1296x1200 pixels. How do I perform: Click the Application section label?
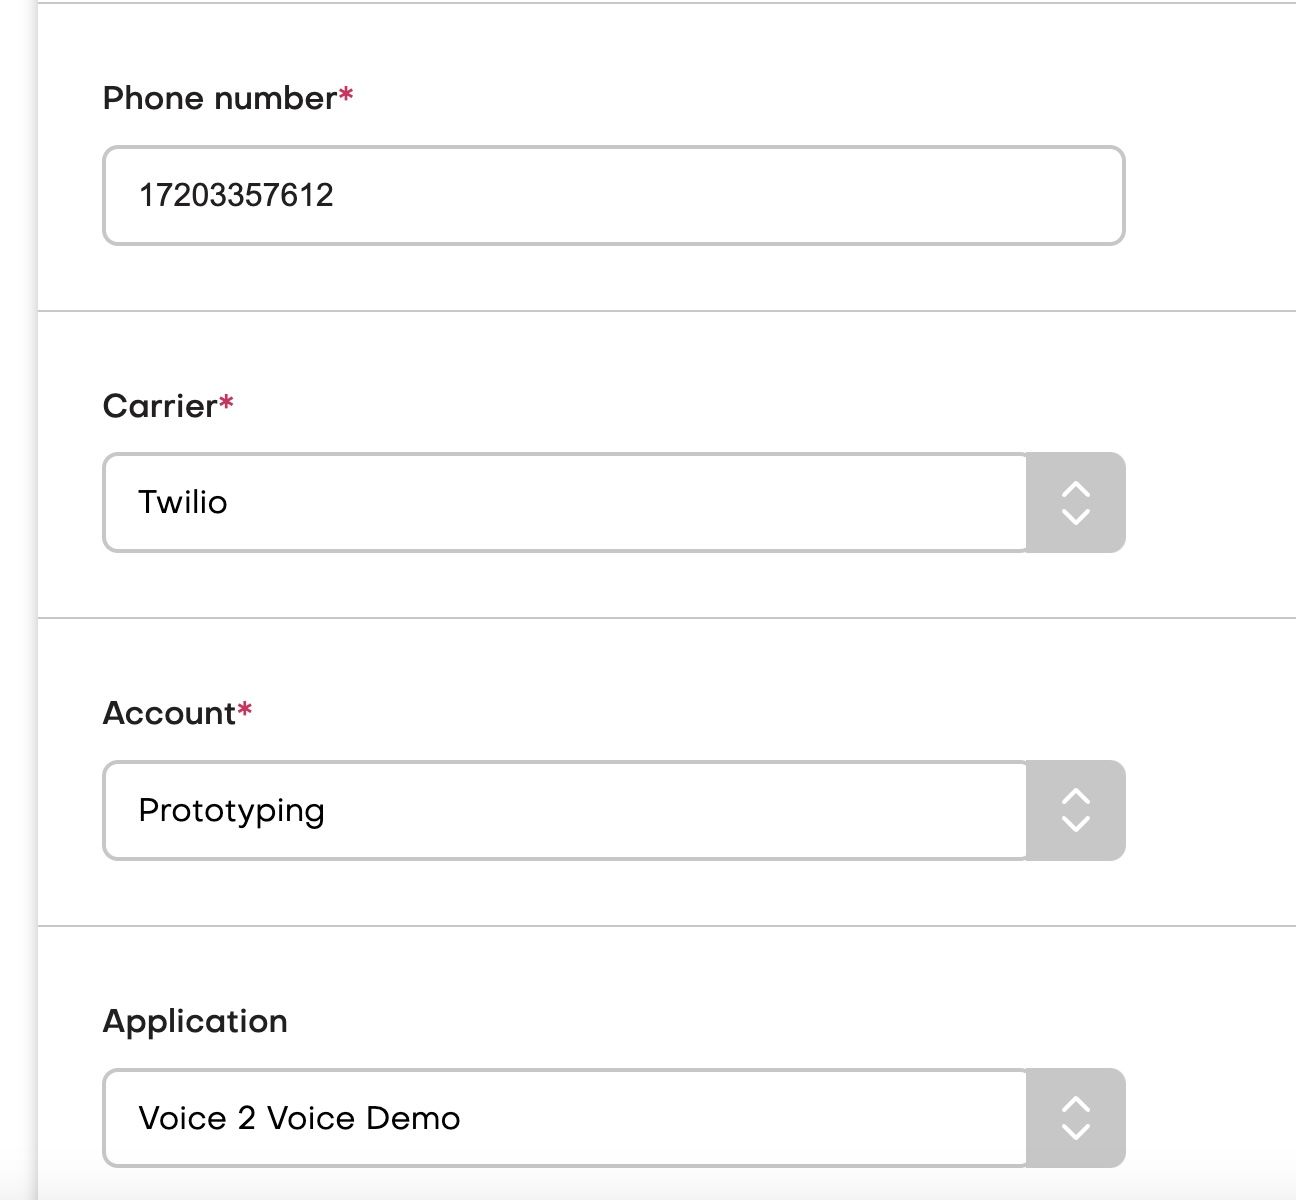click(x=196, y=1021)
